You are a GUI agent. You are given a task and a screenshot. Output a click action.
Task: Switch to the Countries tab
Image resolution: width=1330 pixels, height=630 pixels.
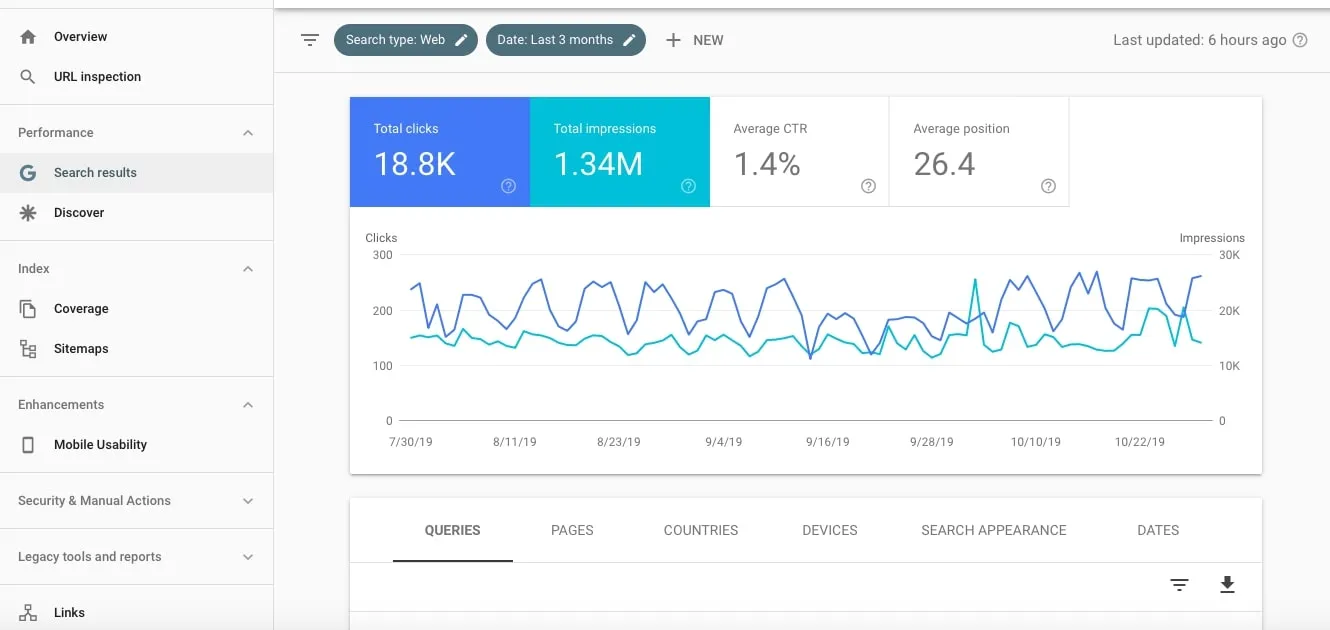[700, 530]
